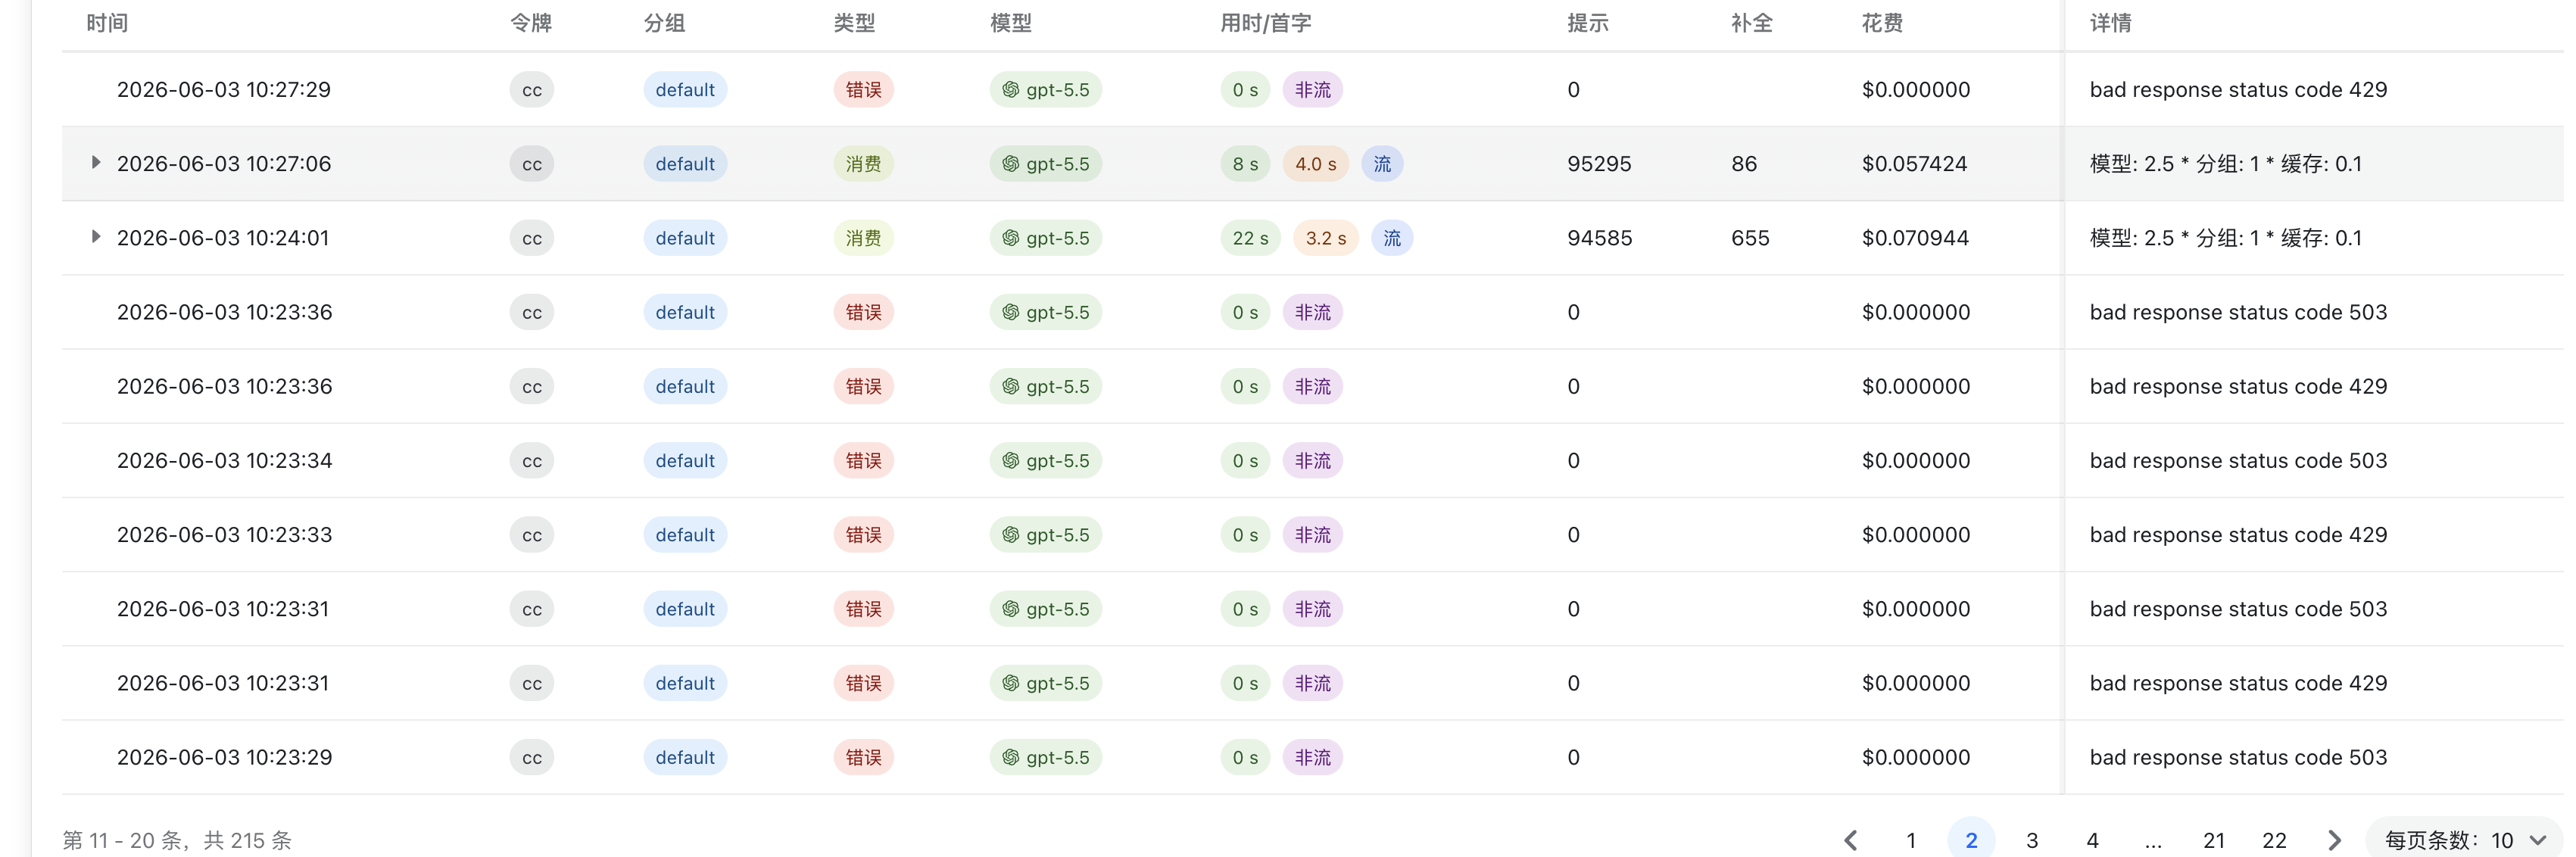Click gpt-5.5 model tag in 10:23:34 row

[1046, 461]
